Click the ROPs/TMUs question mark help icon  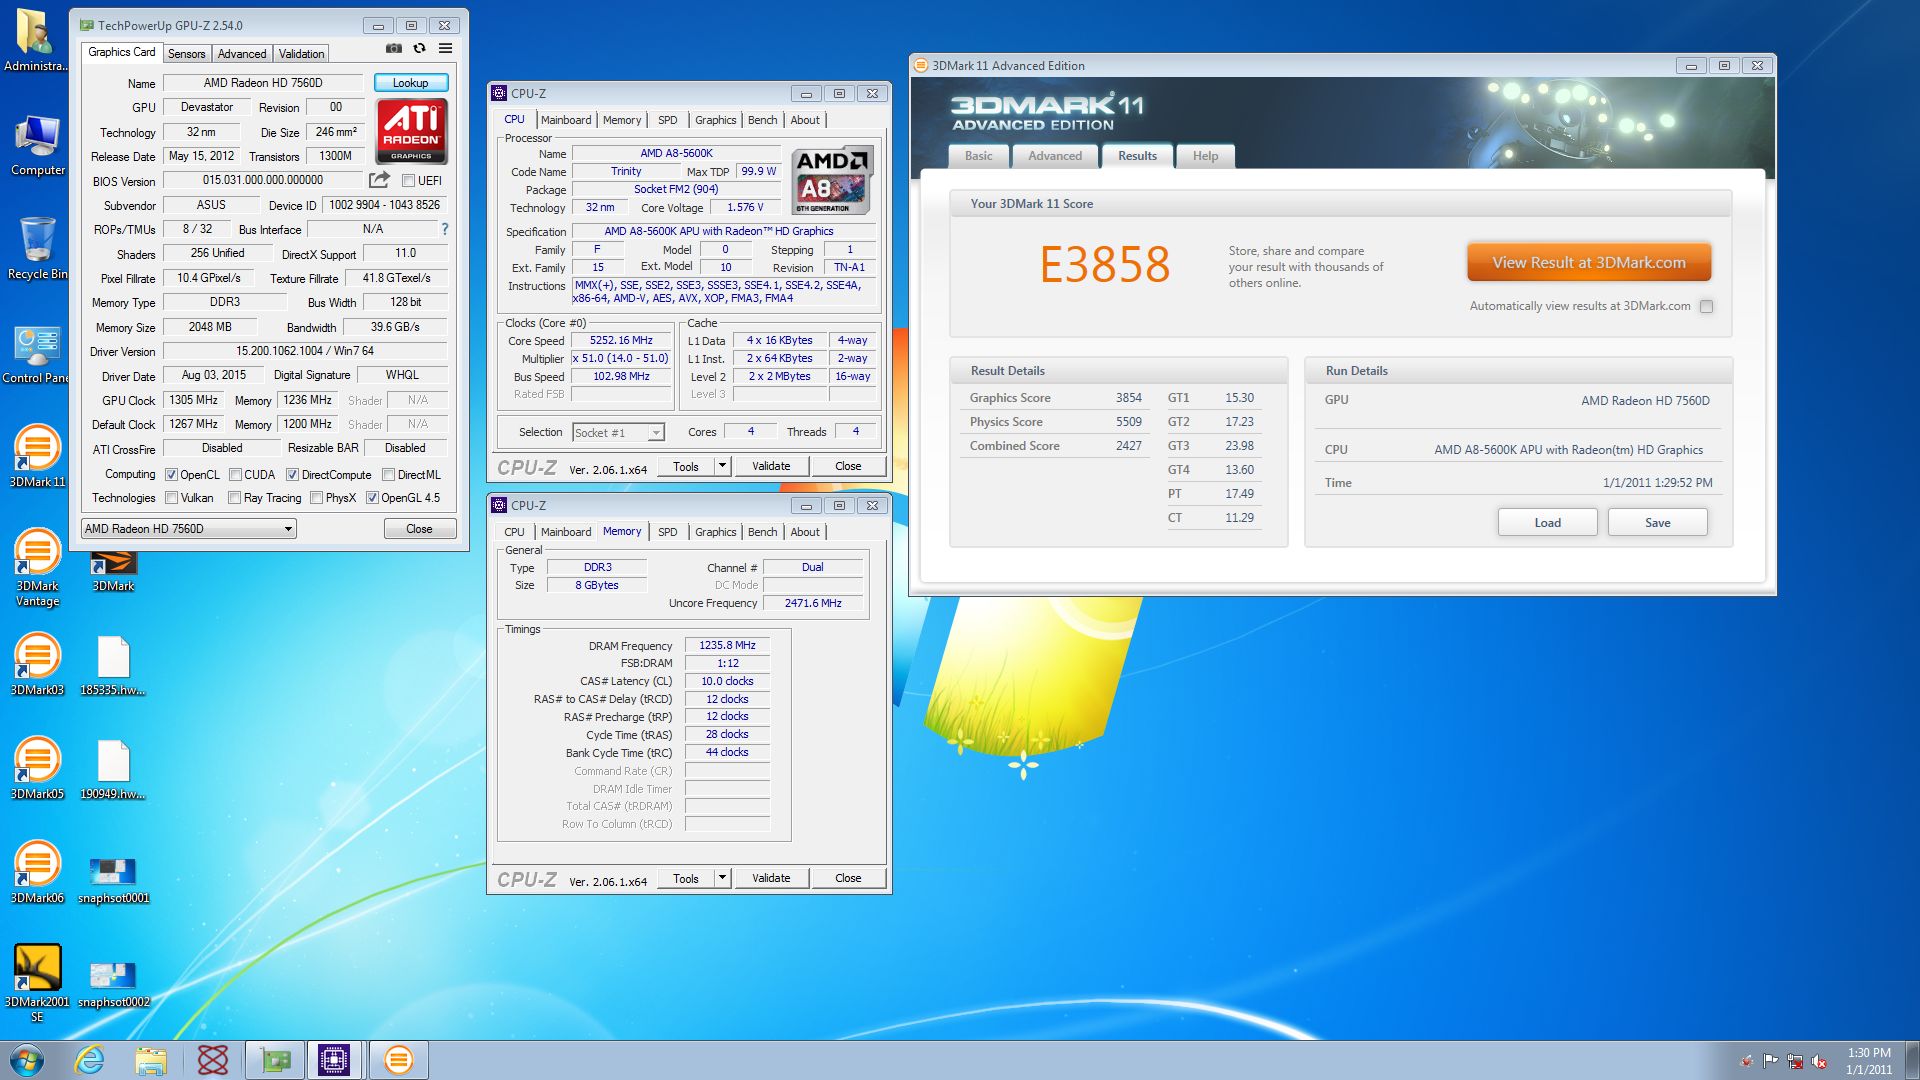445,229
